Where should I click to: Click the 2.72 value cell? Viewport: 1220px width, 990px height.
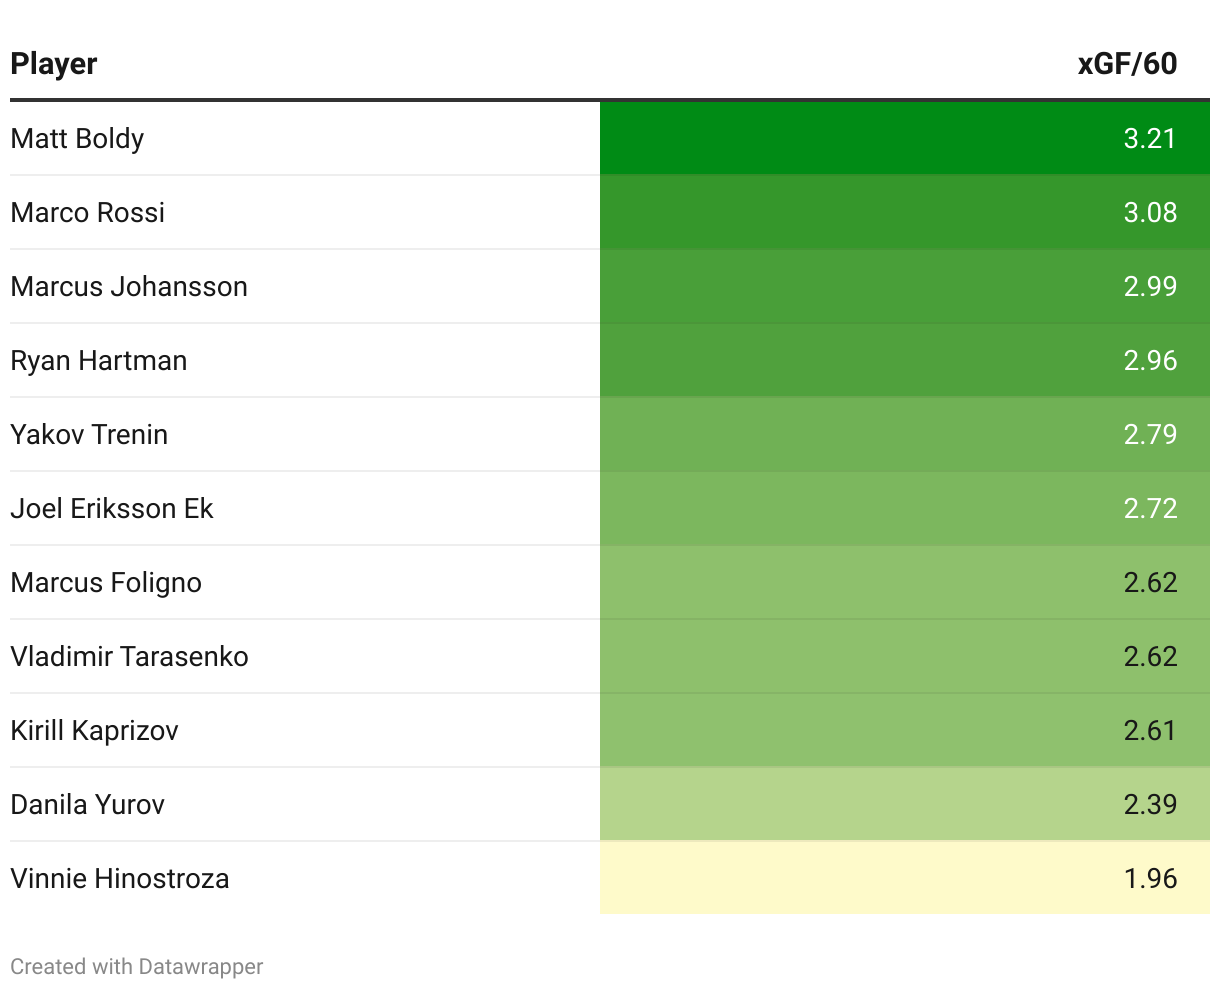905,508
